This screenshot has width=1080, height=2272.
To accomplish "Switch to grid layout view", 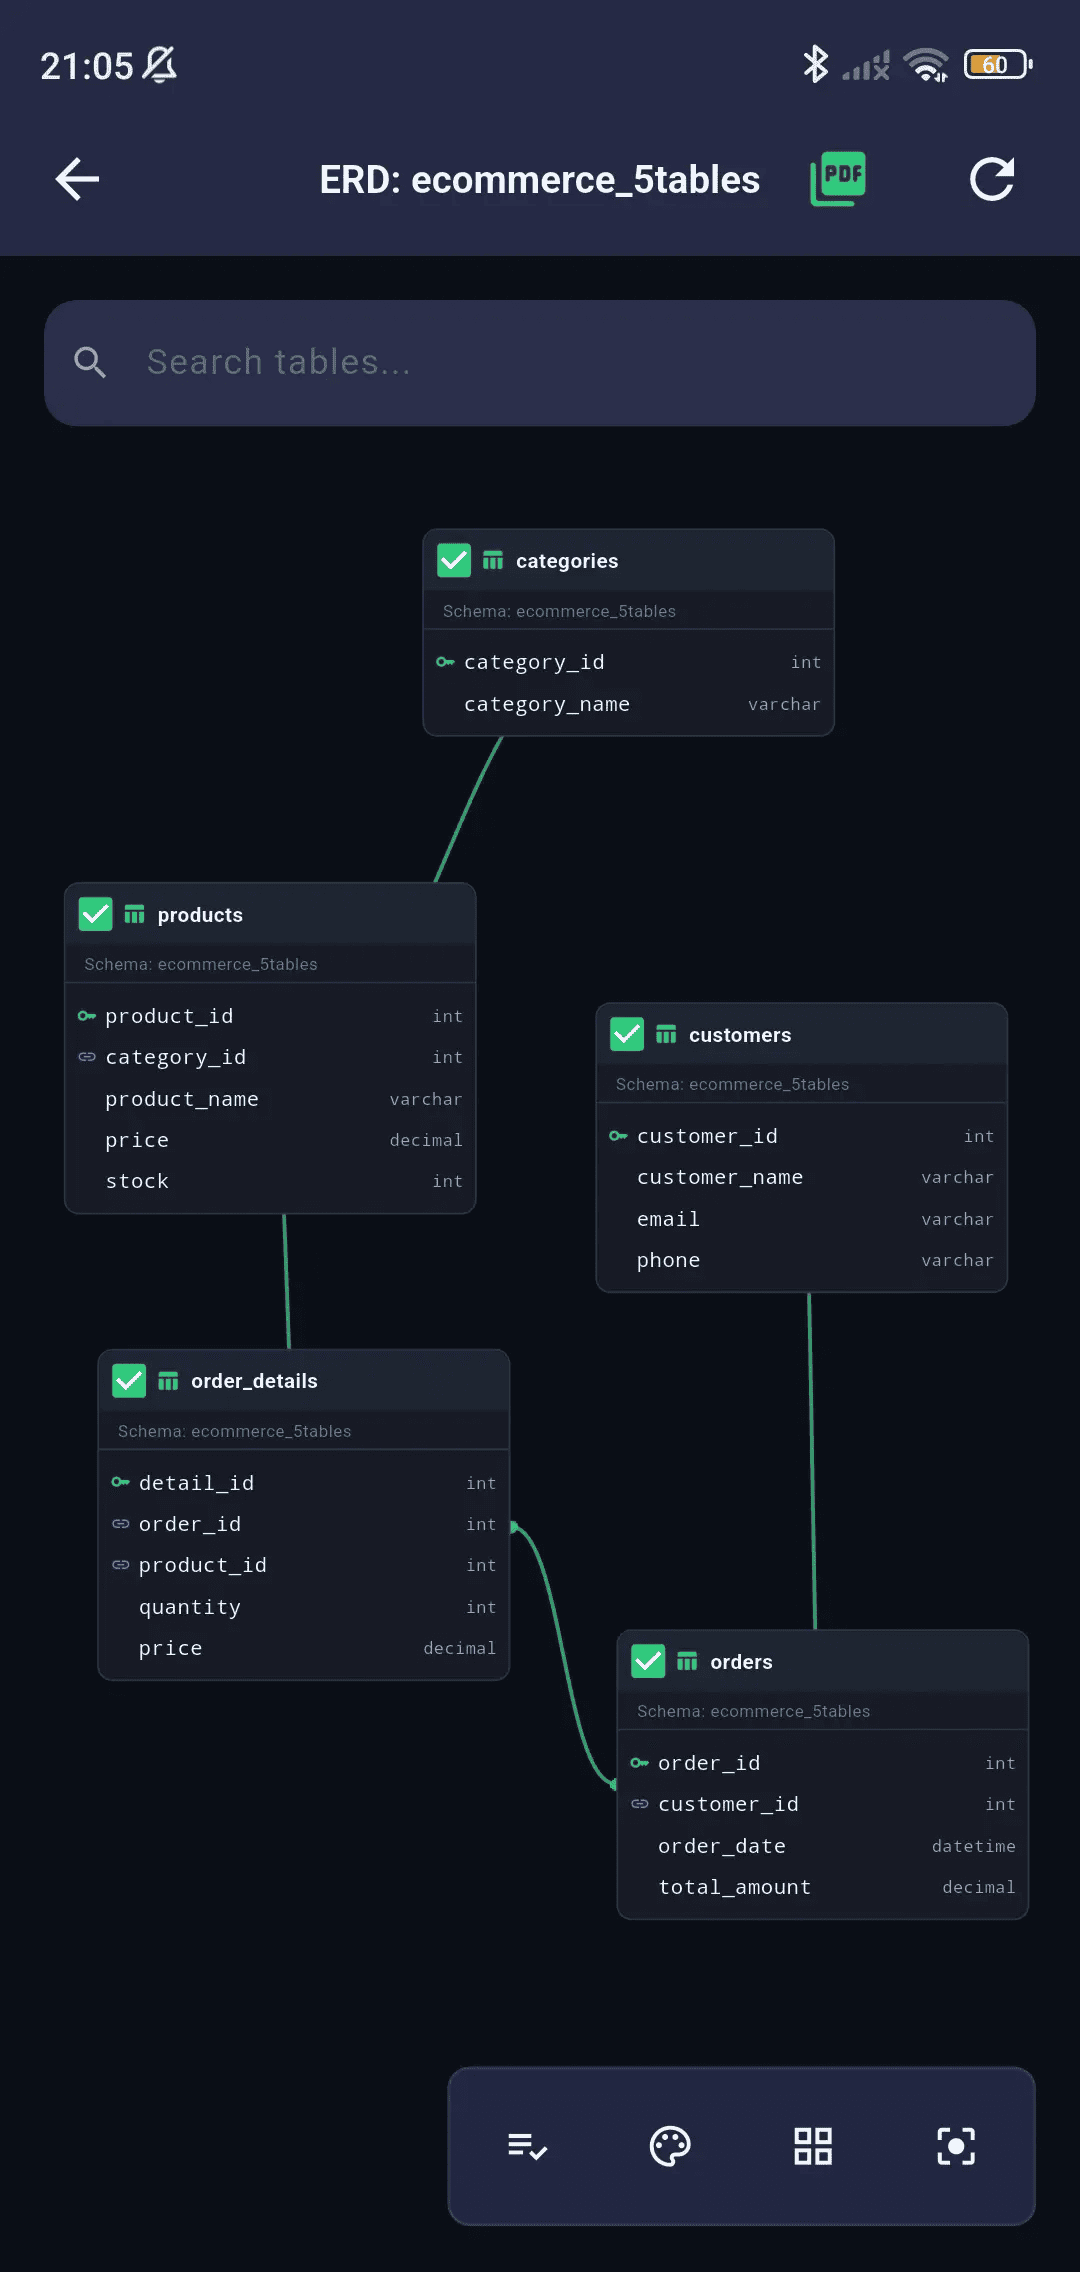I will click(813, 2146).
